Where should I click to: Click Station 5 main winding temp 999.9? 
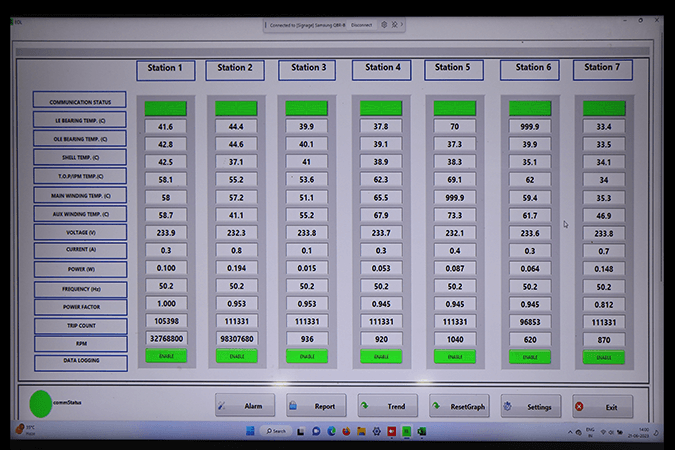(x=455, y=198)
